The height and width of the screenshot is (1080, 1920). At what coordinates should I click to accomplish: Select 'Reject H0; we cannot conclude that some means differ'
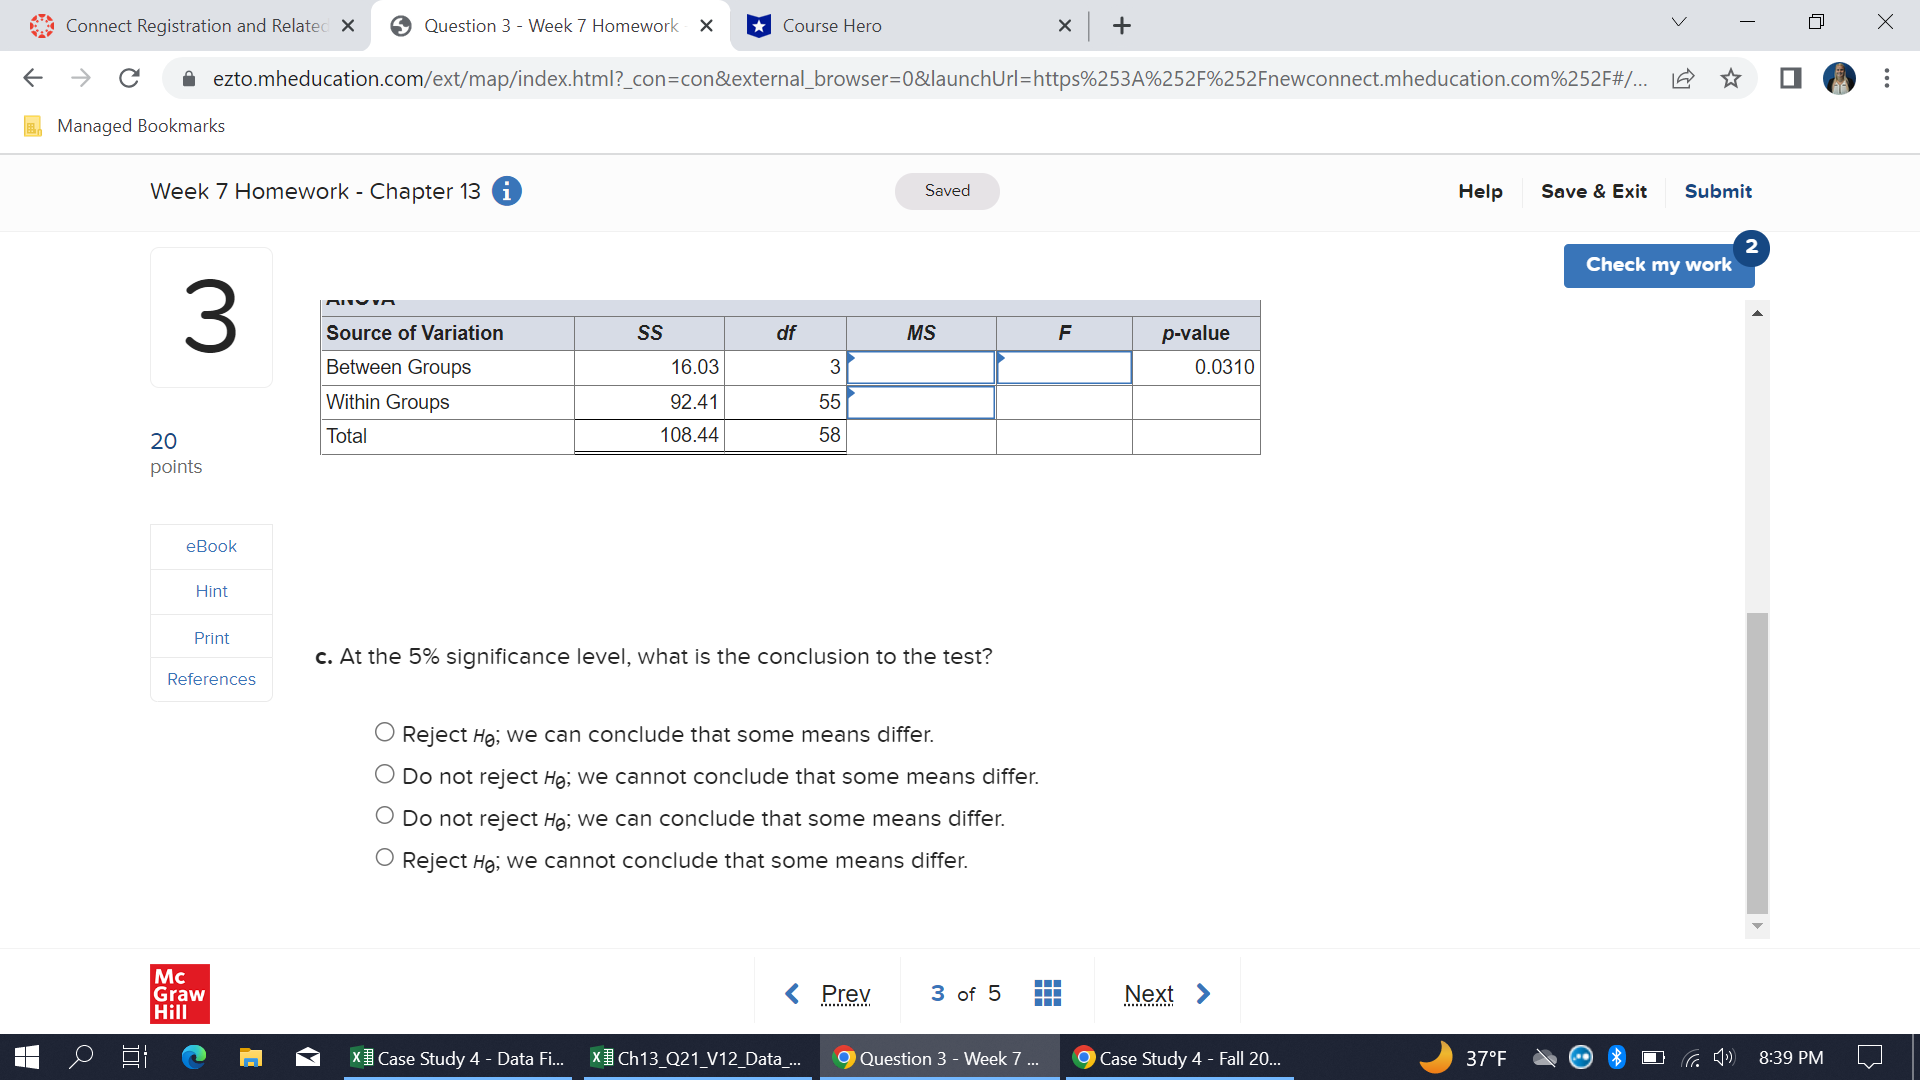(x=384, y=856)
